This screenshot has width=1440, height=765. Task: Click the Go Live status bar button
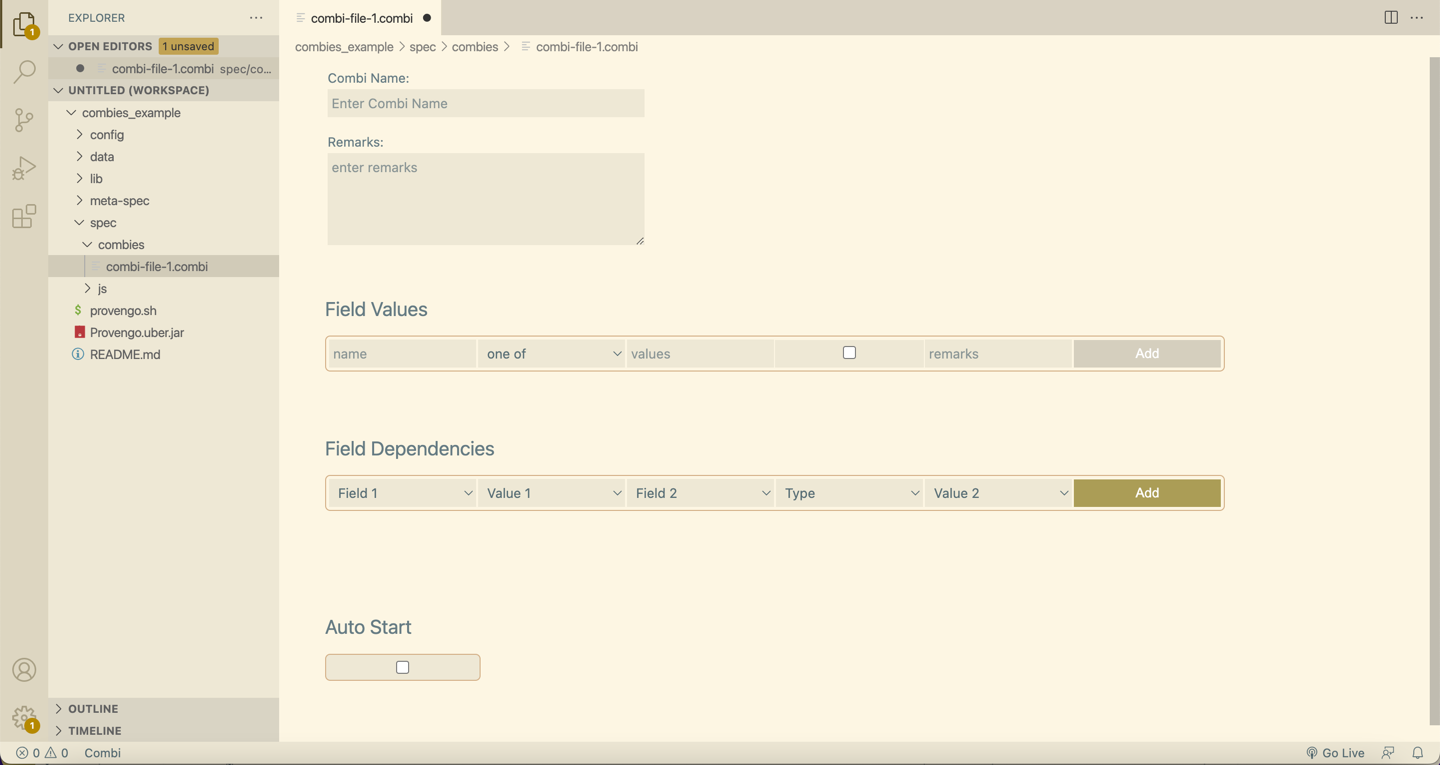(x=1335, y=753)
